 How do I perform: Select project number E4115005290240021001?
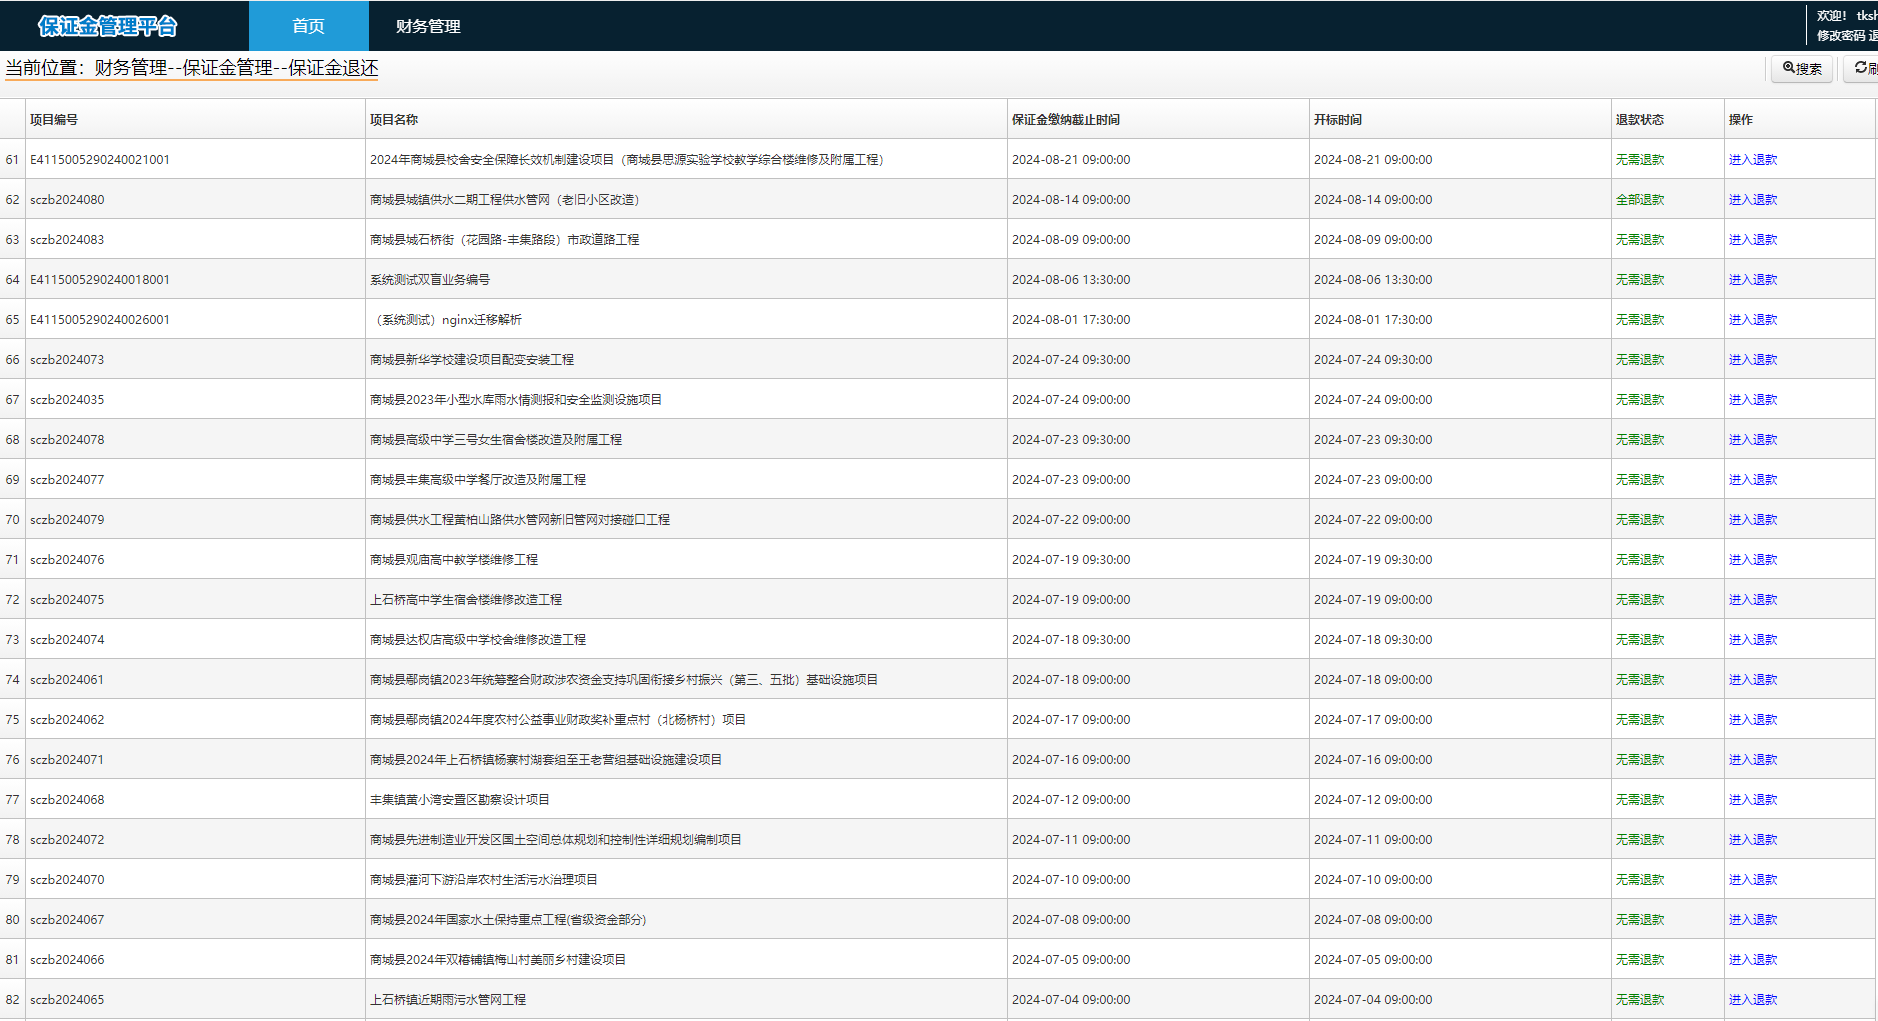(x=100, y=160)
